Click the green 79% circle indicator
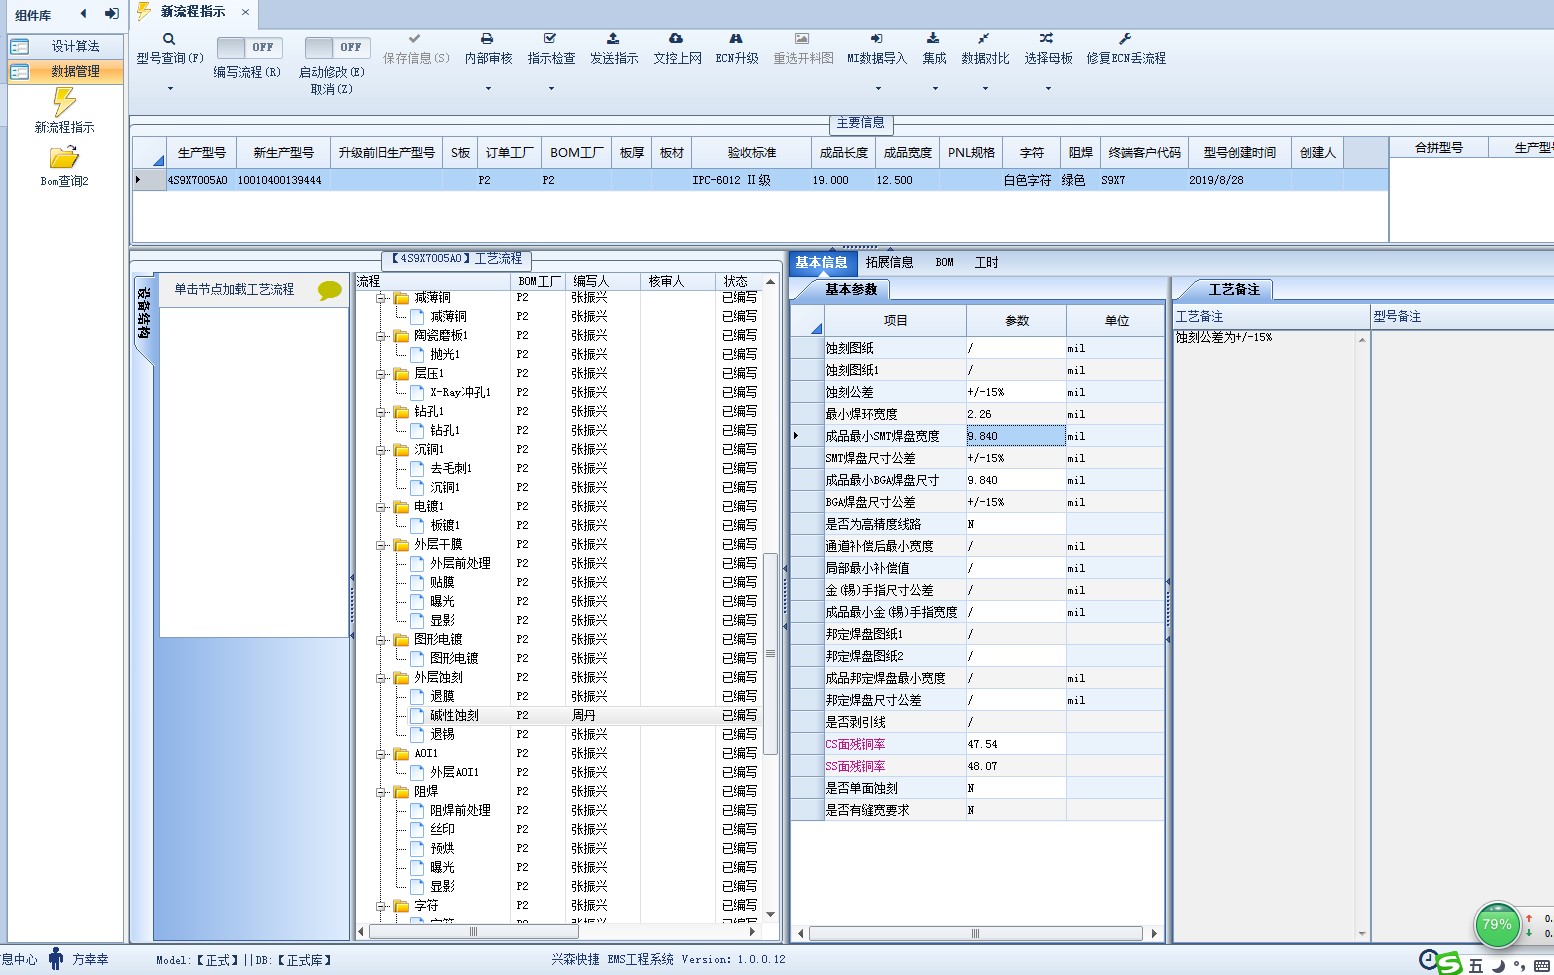Screen dimensions: 1554x975 click(1497, 925)
